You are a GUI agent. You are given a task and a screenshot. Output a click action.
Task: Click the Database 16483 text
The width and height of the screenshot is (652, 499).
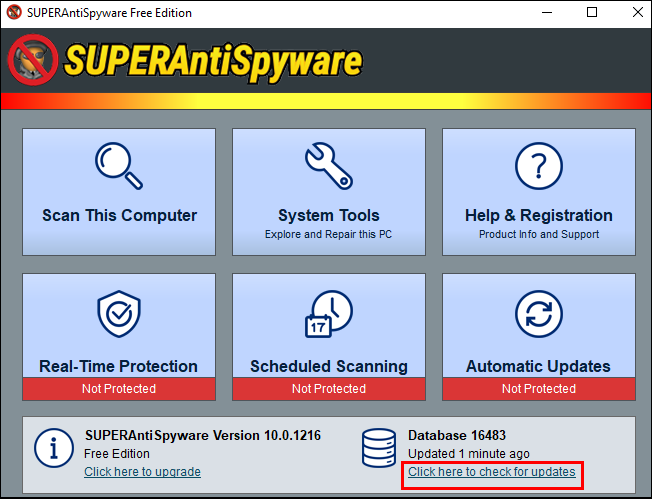(x=457, y=435)
